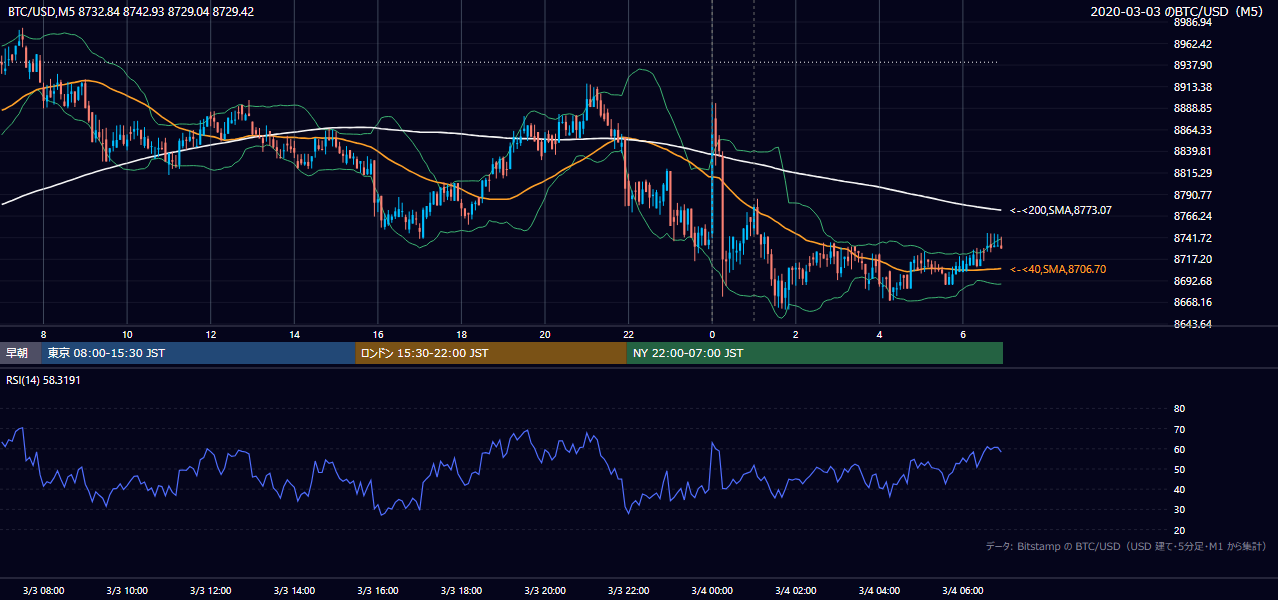Image resolution: width=1278 pixels, height=600 pixels.
Task: Click the 200 SMA label 8773.07
Action: [1061, 211]
